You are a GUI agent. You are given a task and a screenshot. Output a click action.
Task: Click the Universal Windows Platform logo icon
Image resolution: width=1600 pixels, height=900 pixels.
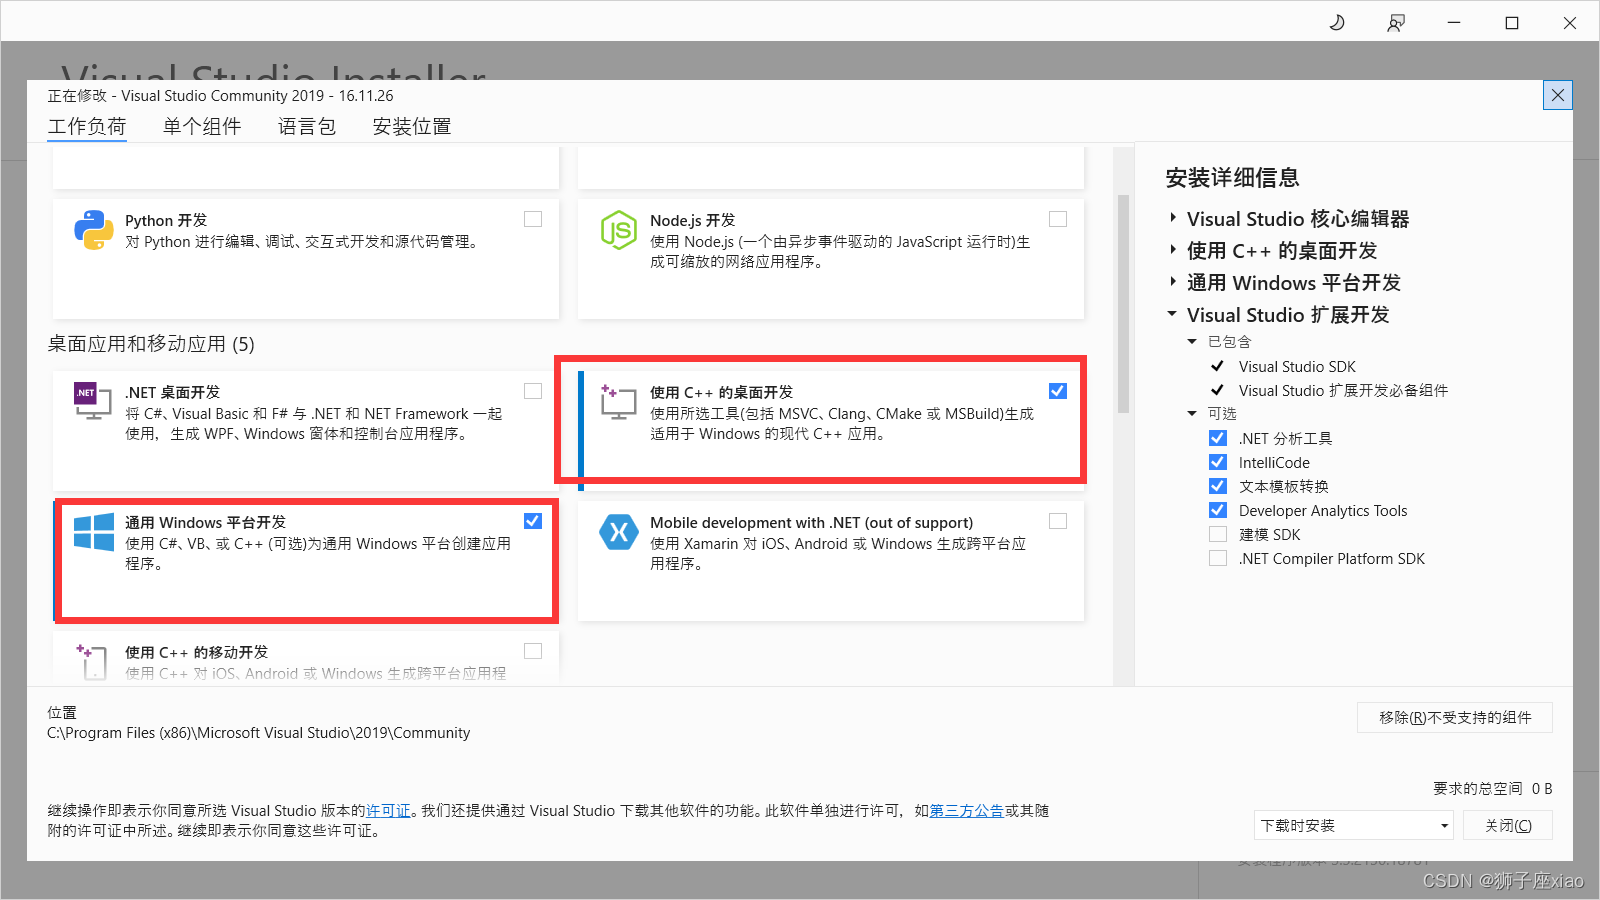[94, 532]
